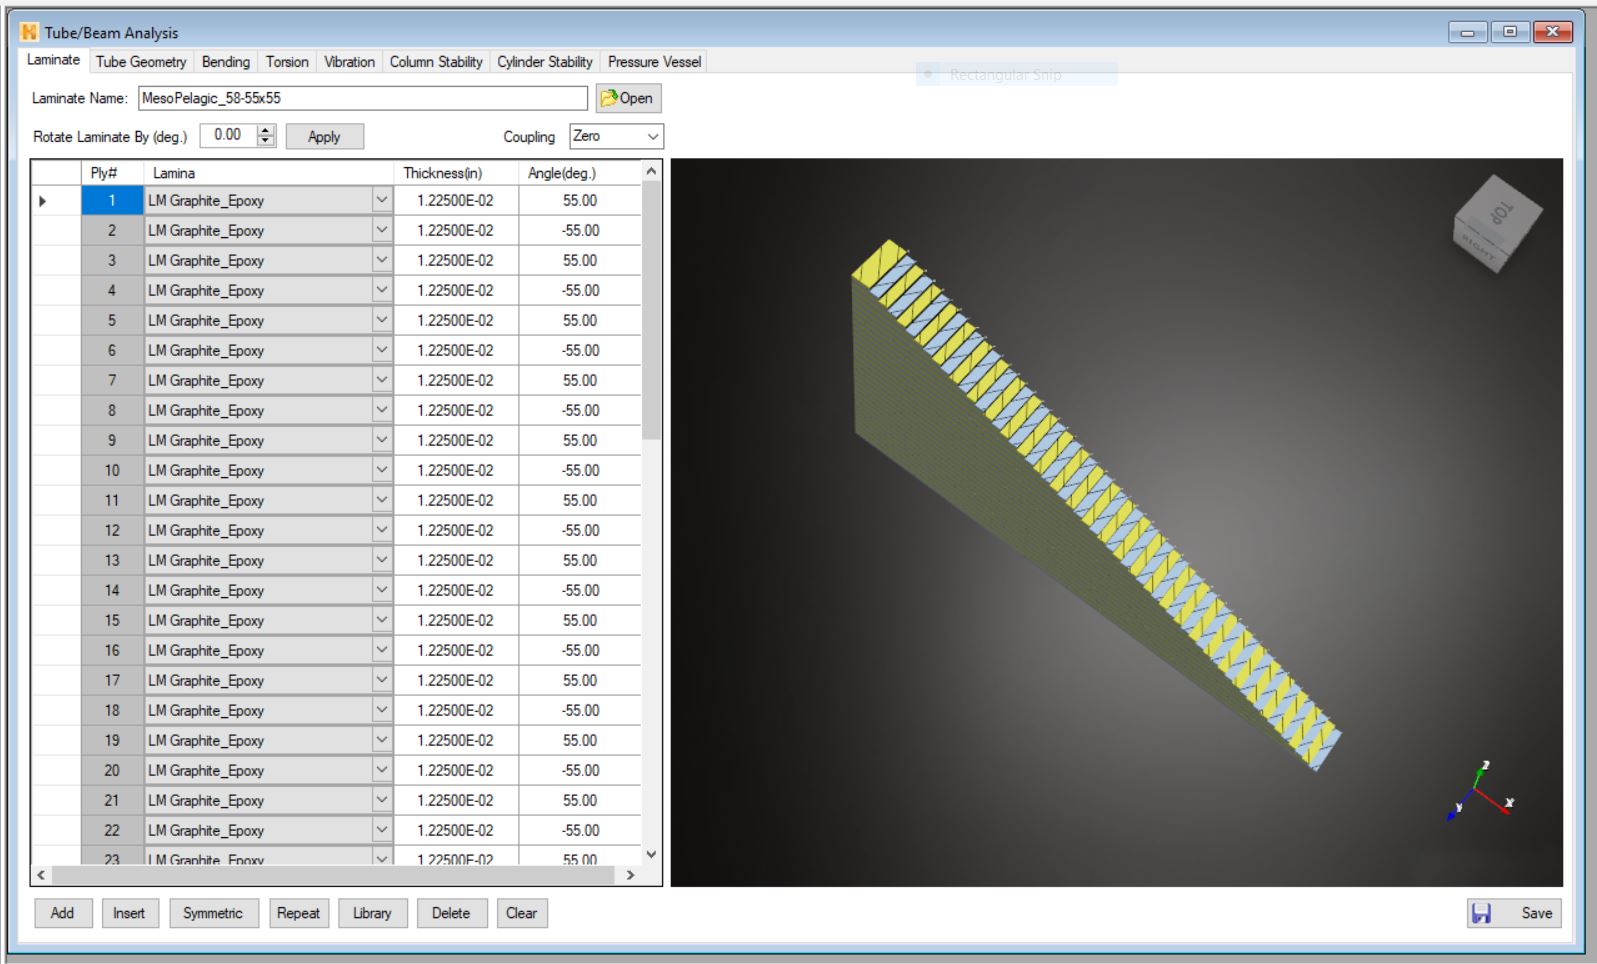
Task: Apply the laminate rotation
Action: (x=324, y=137)
